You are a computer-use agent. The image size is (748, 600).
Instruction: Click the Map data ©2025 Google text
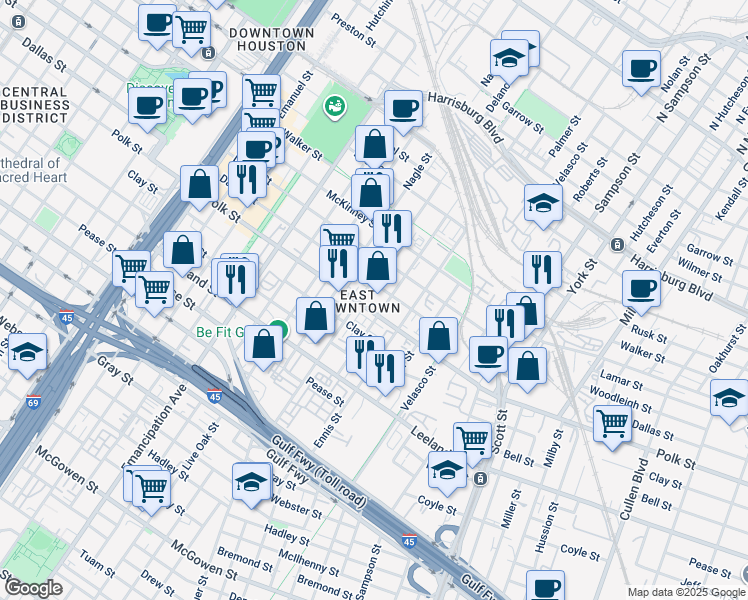pyautogui.click(x=686, y=593)
